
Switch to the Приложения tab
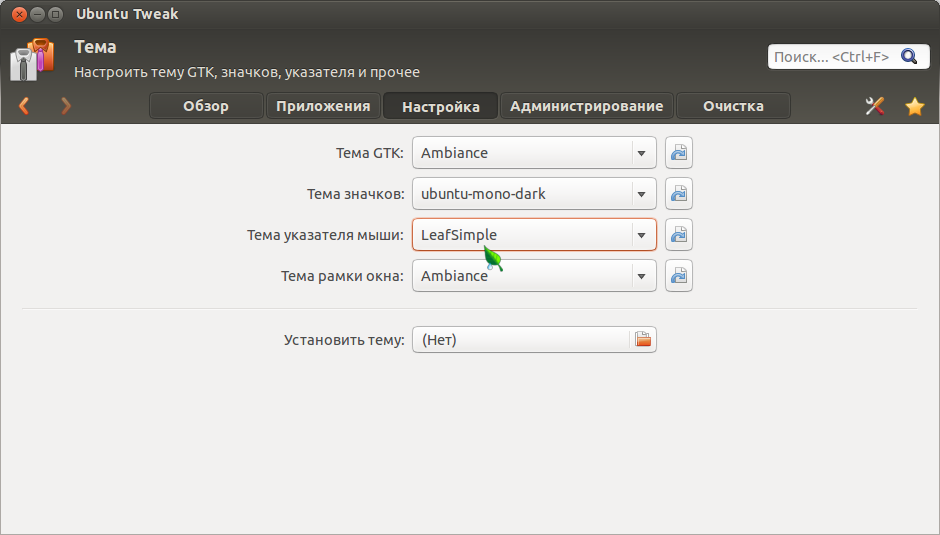[x=323, y=106]
